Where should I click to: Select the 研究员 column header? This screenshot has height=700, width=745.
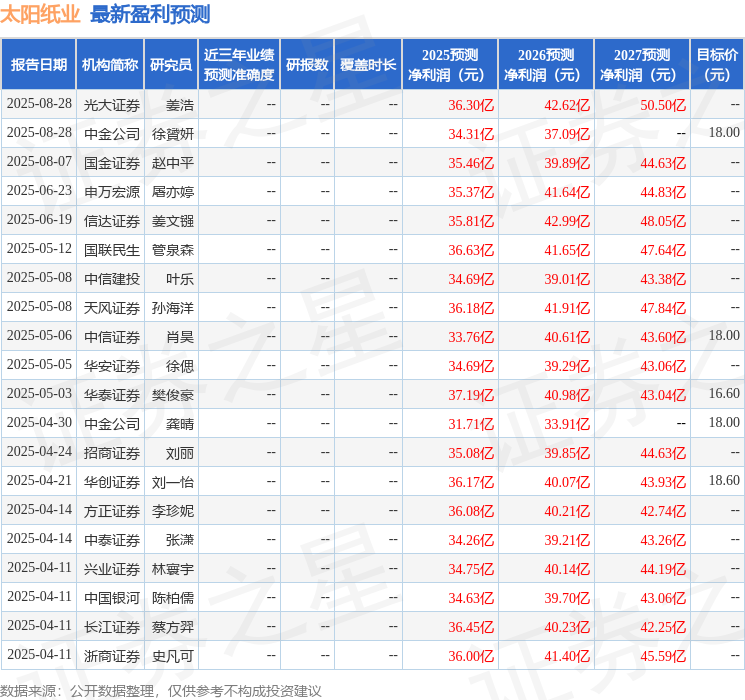click(171, 65)
